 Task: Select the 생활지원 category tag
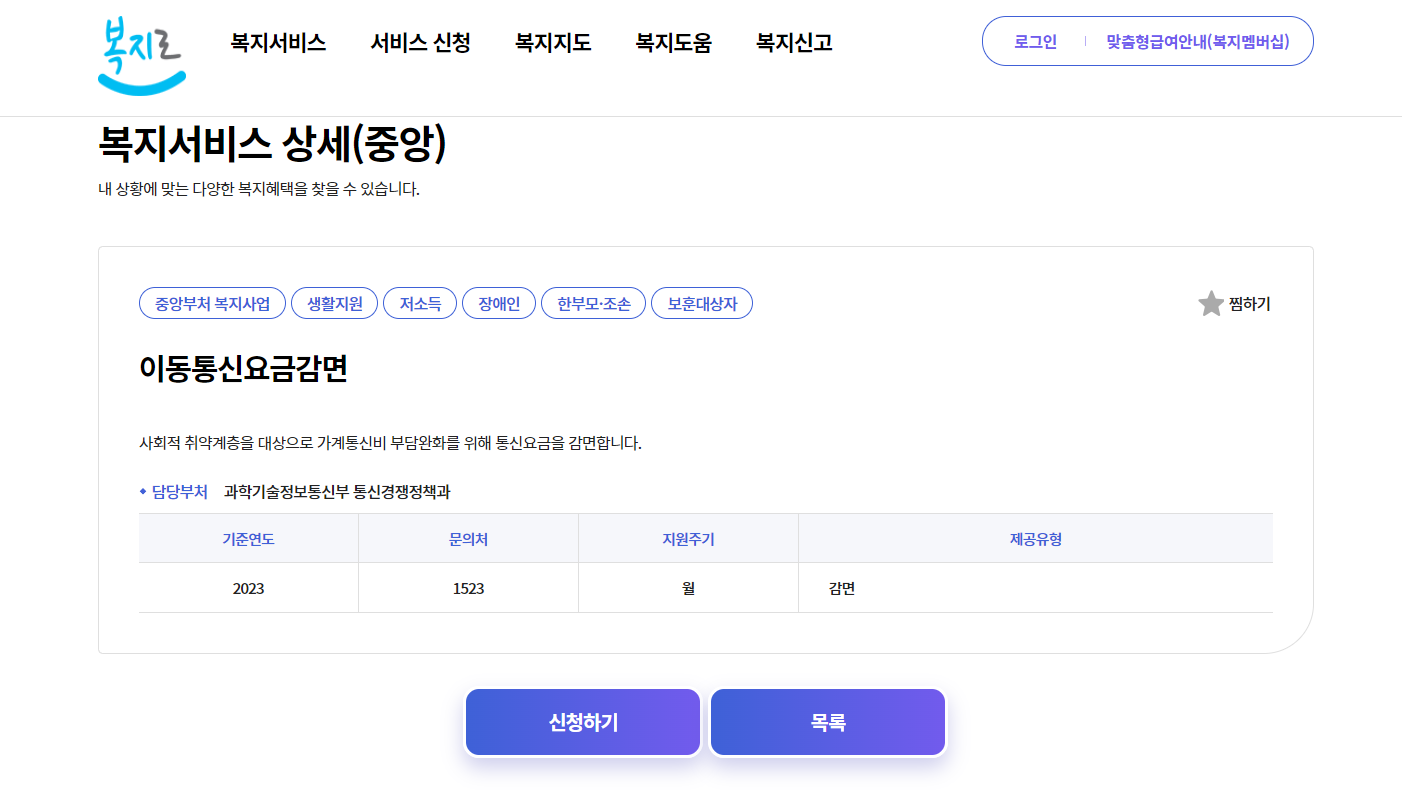tap(334, 303)
